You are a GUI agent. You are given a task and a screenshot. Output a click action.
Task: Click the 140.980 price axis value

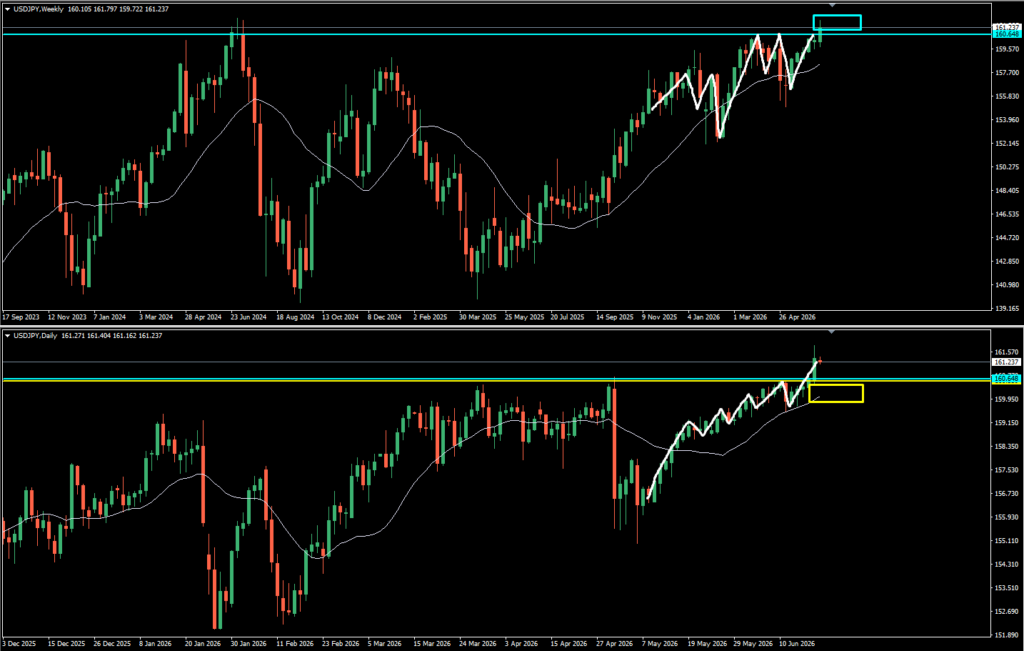tap(1006, 285)
